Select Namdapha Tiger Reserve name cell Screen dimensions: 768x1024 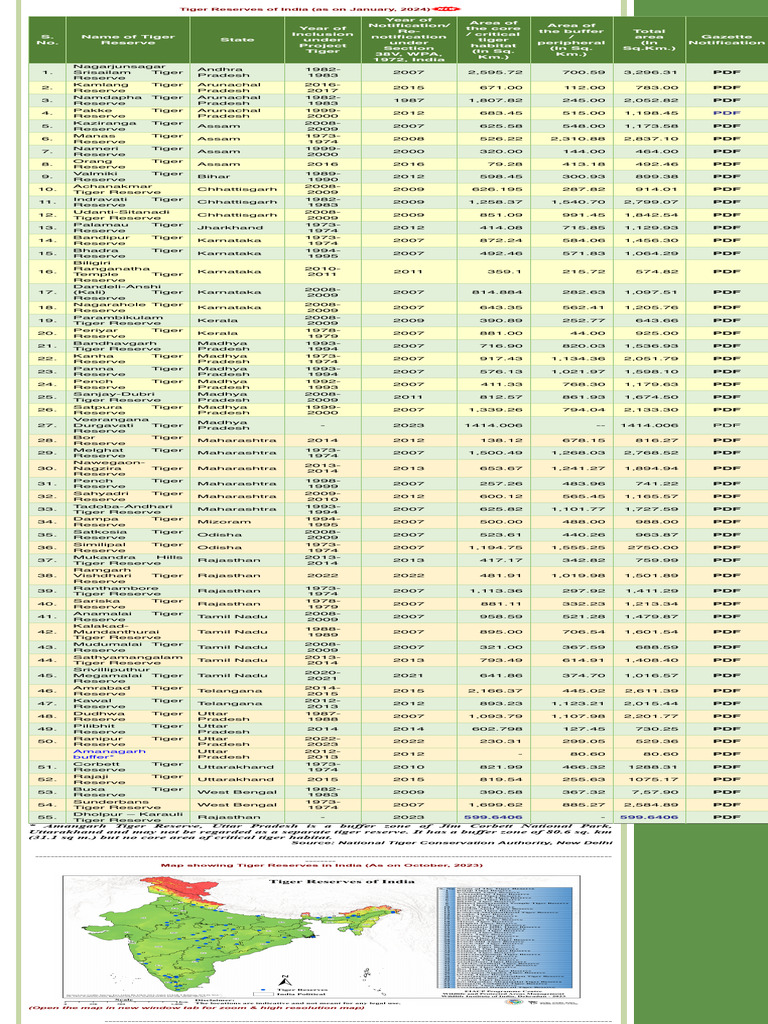[128, 100]
